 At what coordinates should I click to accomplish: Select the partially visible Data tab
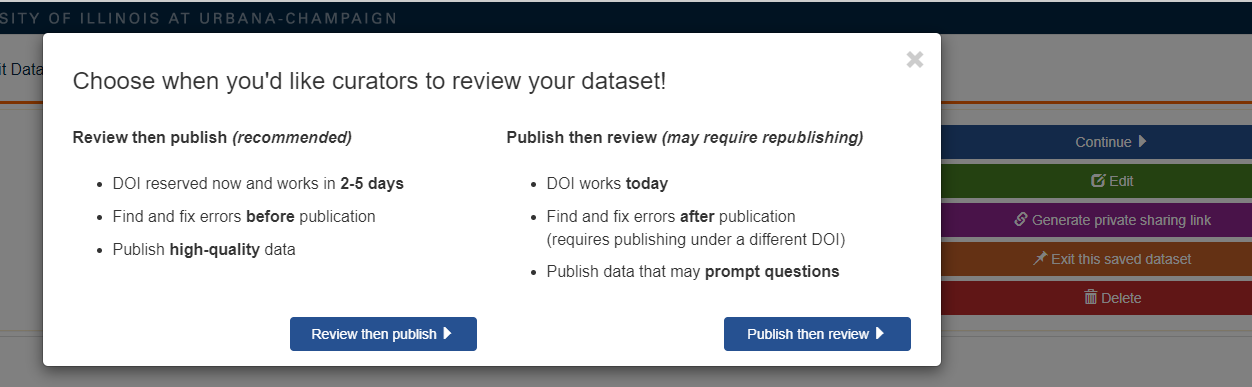coord(20,68)
